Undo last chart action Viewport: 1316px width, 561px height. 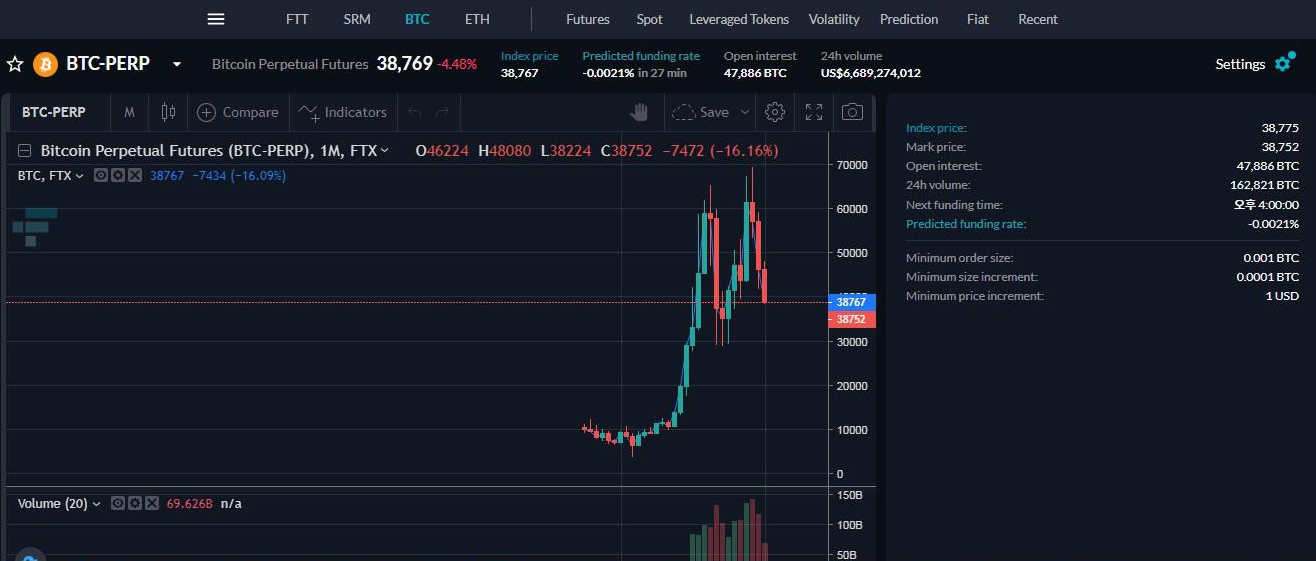pos(414,112)
